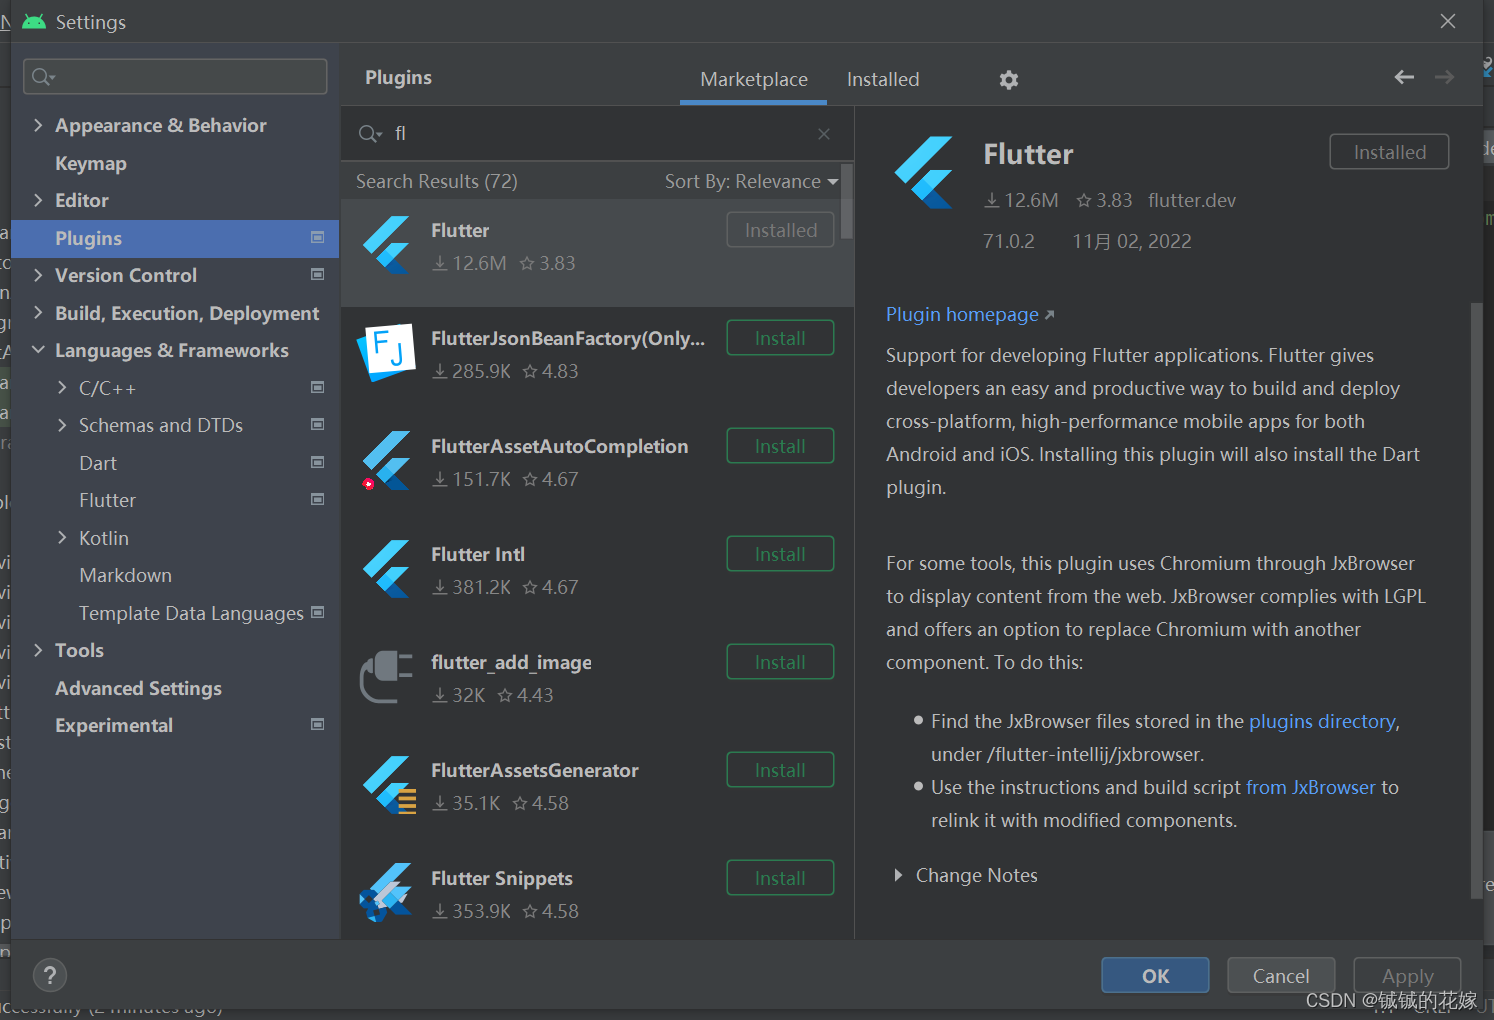This screenshot has width=1494, height=1020.
Task: Open the plugin search history magnifier
Action: pos(370,134)
